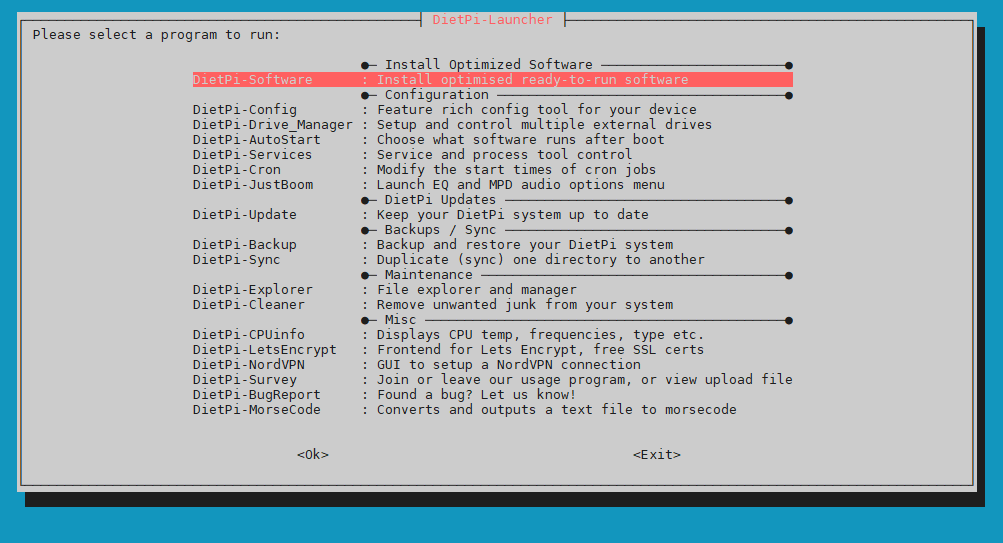Screen dimensions: 1003x543
Task: Open DietPi-Survey usage program entry
Action: [493, 380]
